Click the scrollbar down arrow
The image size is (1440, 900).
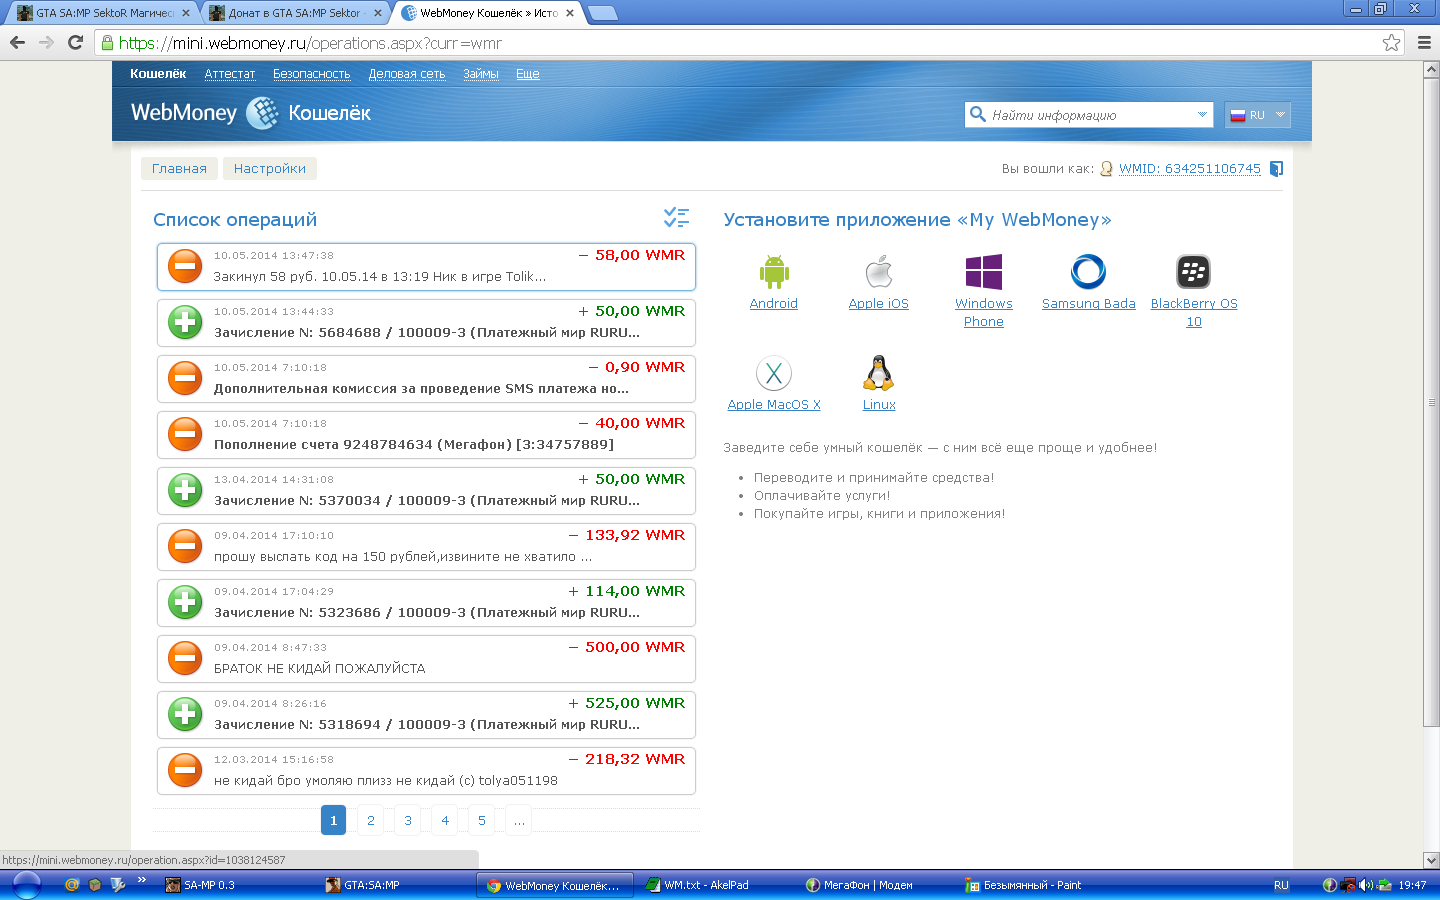(1431, 860)
